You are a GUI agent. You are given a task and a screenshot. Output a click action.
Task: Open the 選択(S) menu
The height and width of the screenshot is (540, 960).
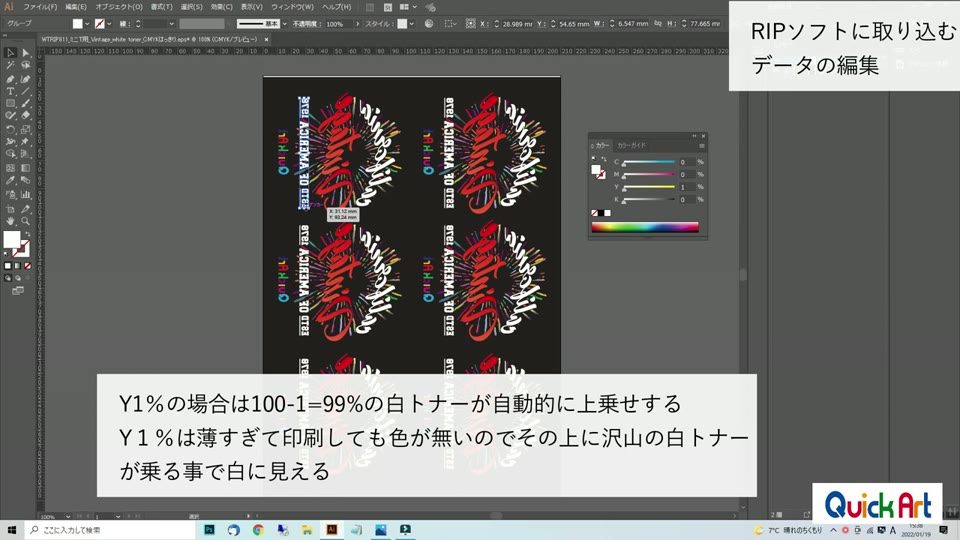tap(192, 7)
